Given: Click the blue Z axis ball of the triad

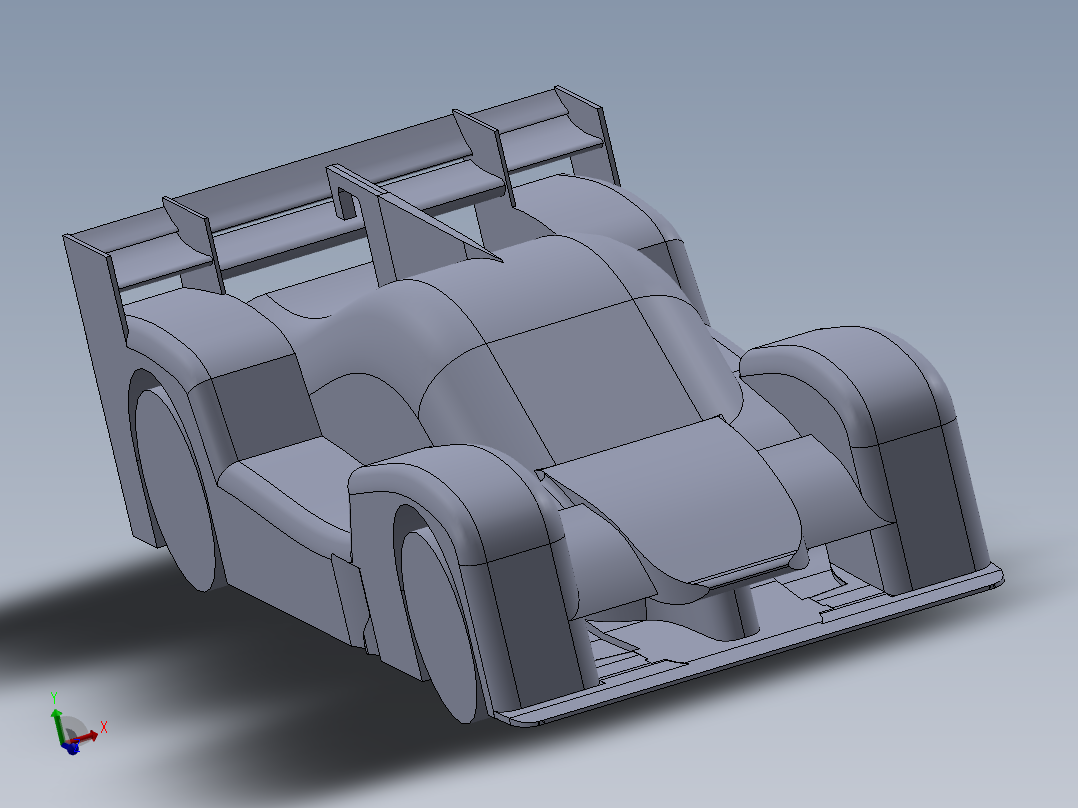Looking at the screenshot, I should coord(72,749).
